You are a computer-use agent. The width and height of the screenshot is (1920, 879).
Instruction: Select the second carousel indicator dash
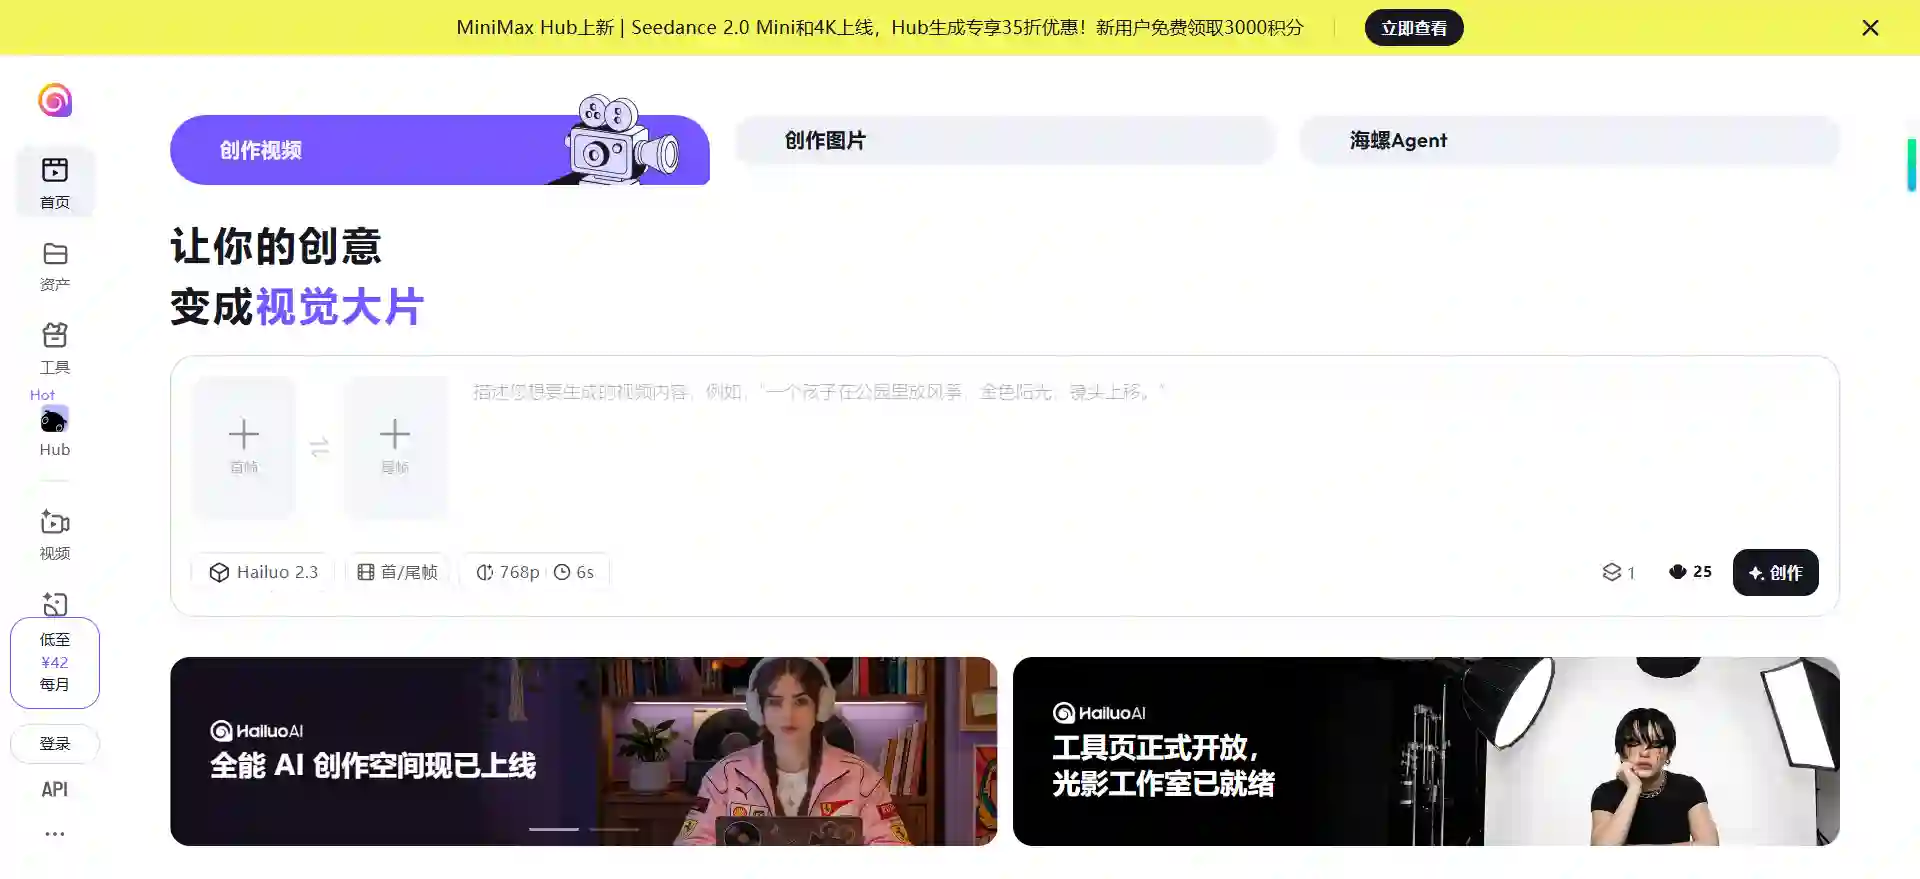click(x=614, y=829)
